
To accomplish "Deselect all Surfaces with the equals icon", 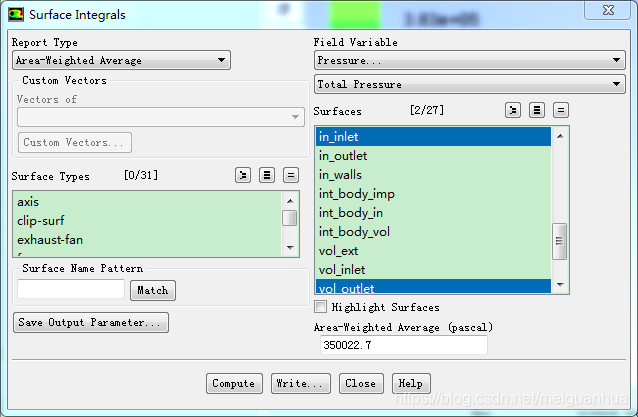I will (561, 110).
